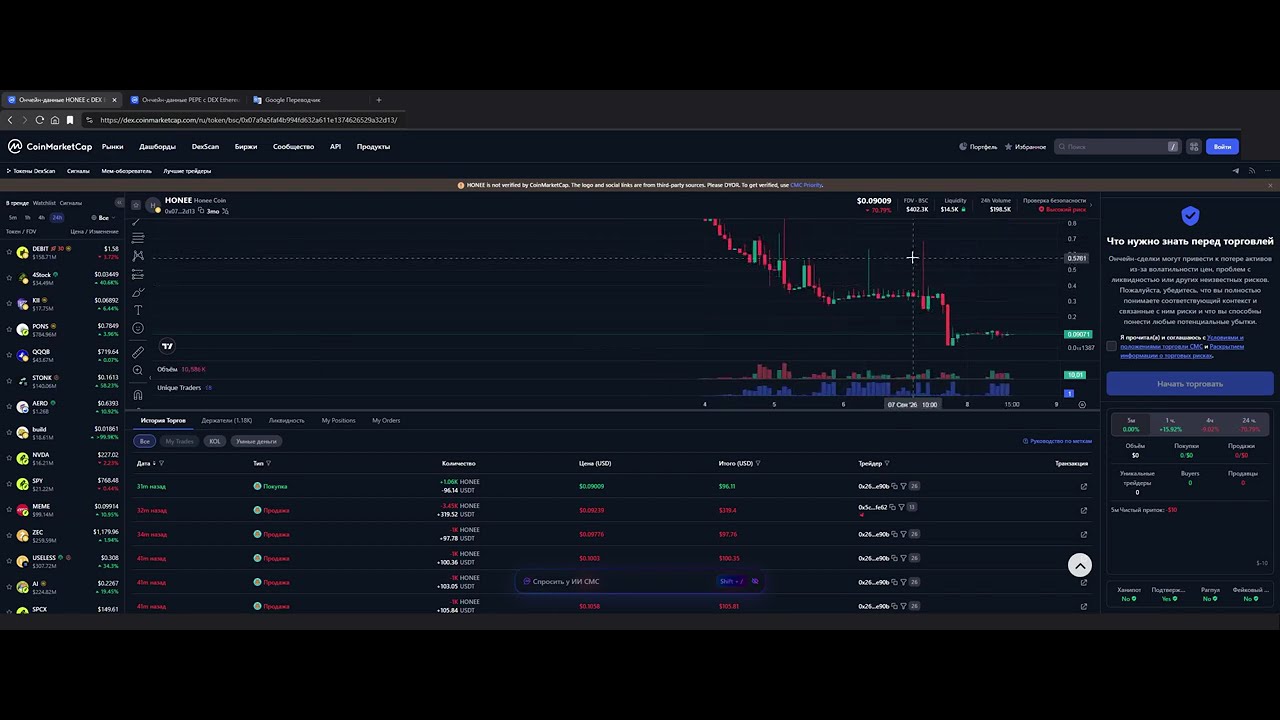The width and height of the screenshot is (1280, 720).
Task: Click scroll-to-top round arrow button
Action: 1080,566
